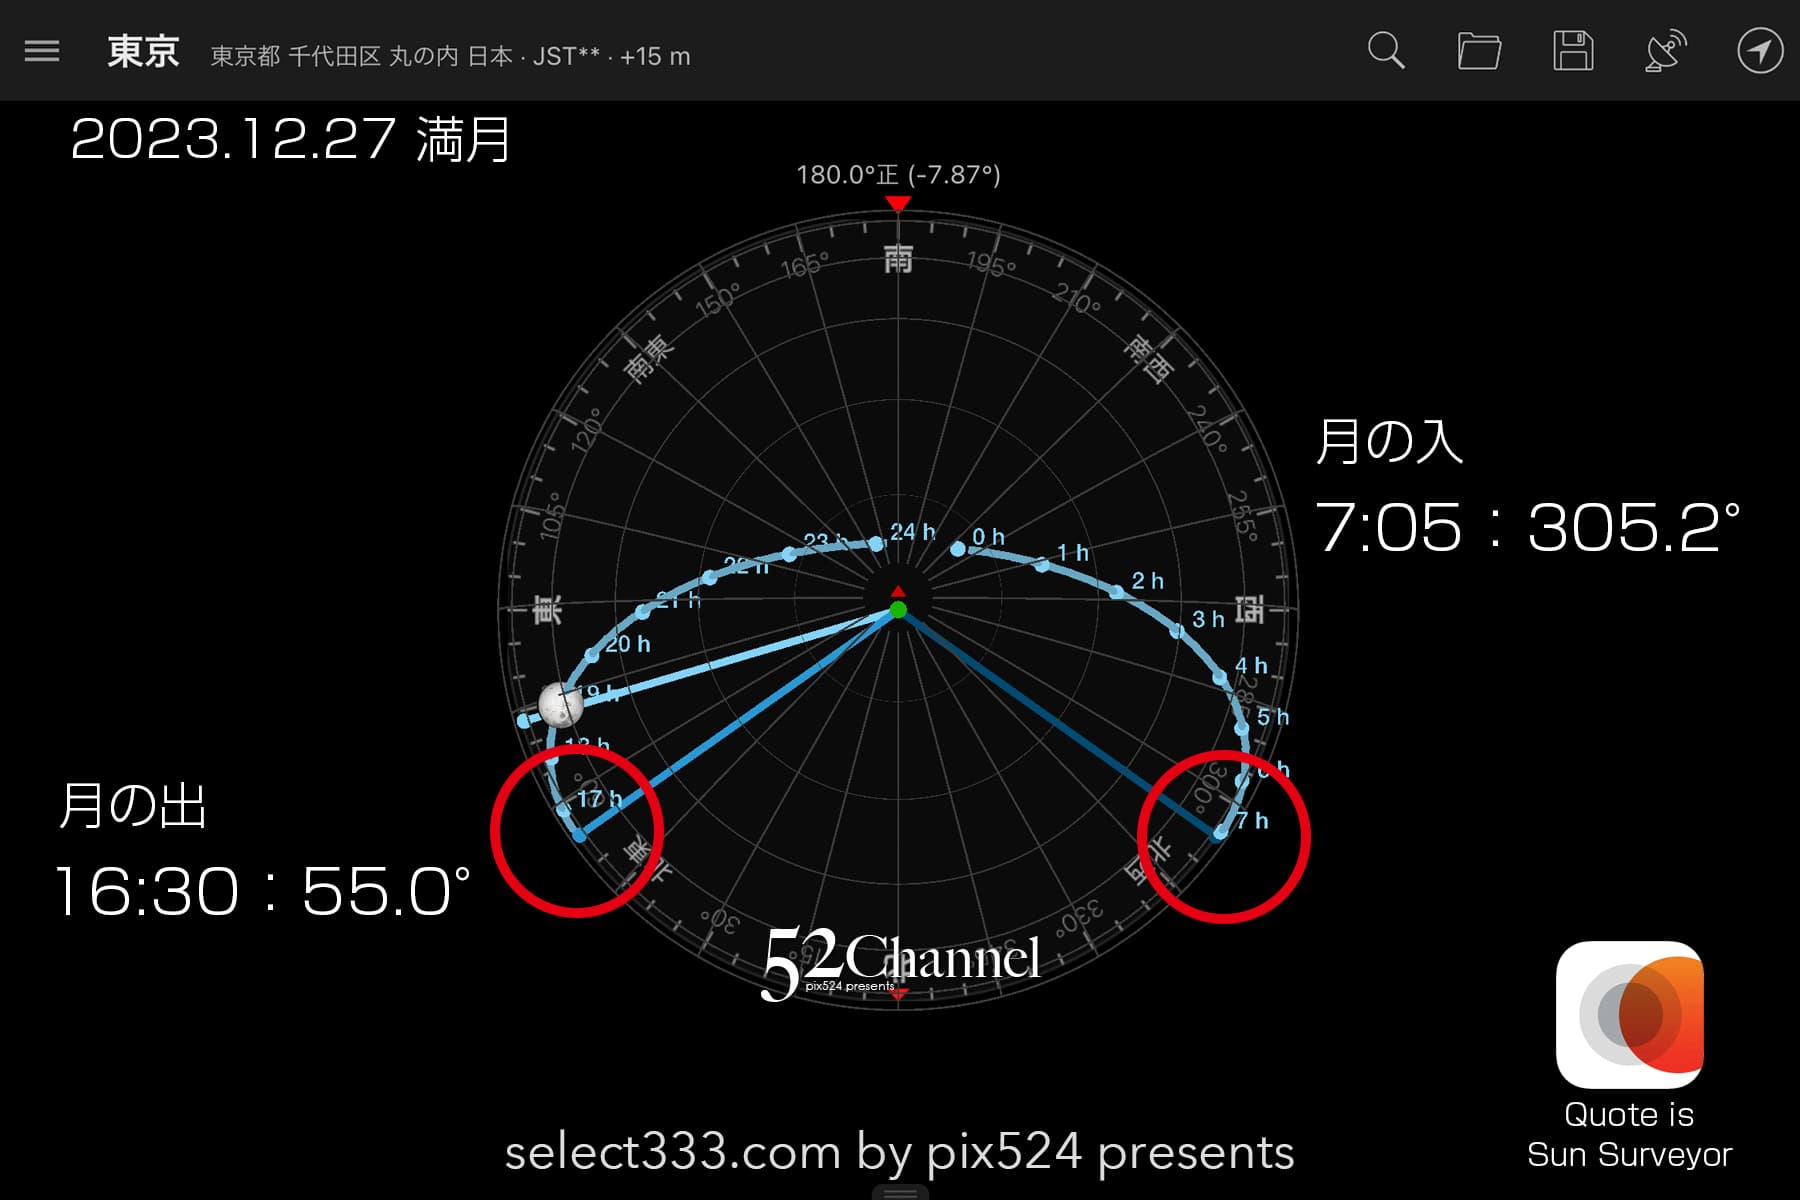Tap the 165° compass tick label
Screen dimensions: 1800x1200
[x=804, y=265]
